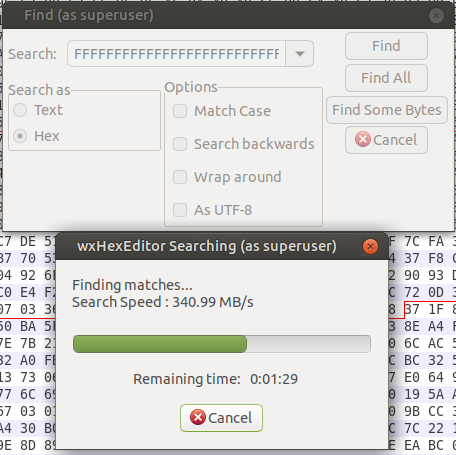Click the red X icon on Find's Cancel
The width and height of the screenshot is (456, 455).
point(363,139)
